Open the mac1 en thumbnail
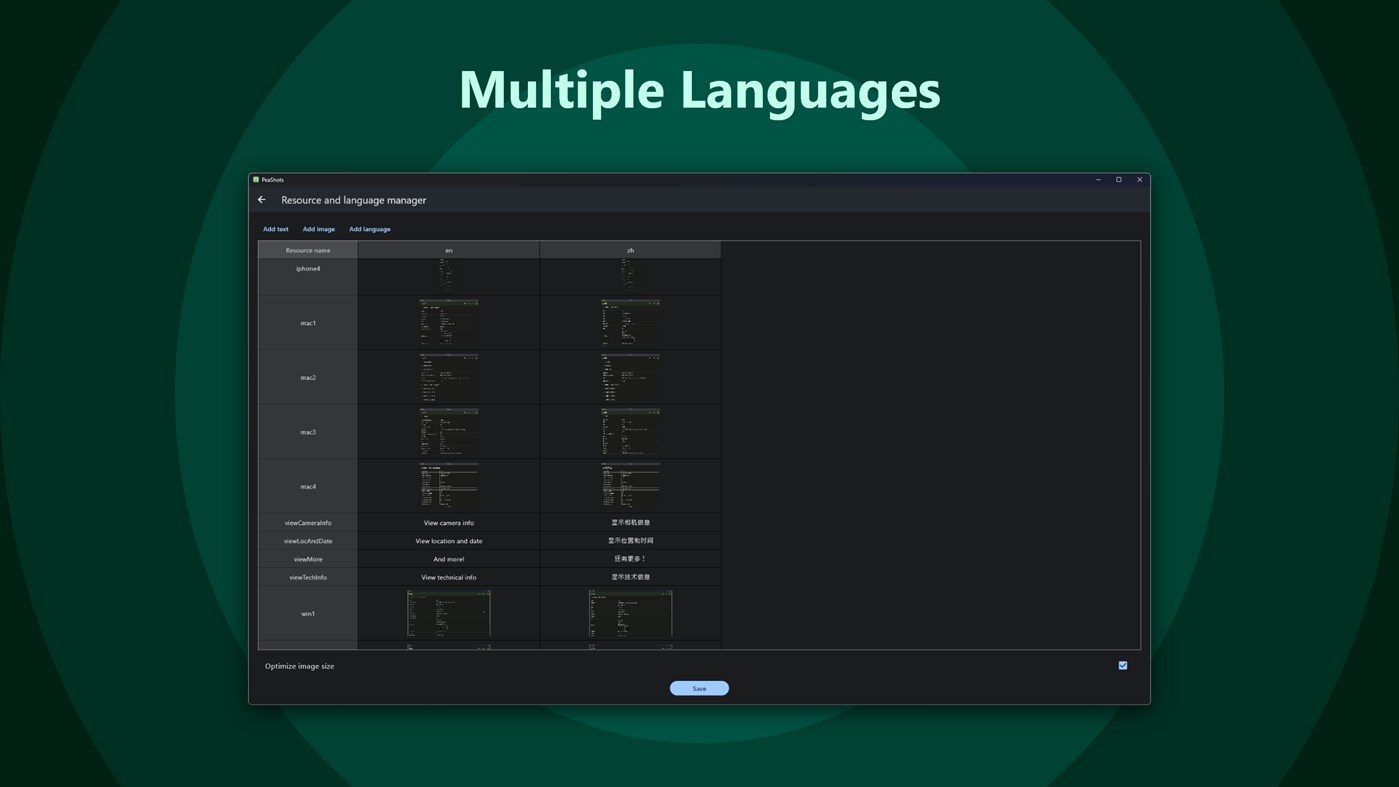 449,322
